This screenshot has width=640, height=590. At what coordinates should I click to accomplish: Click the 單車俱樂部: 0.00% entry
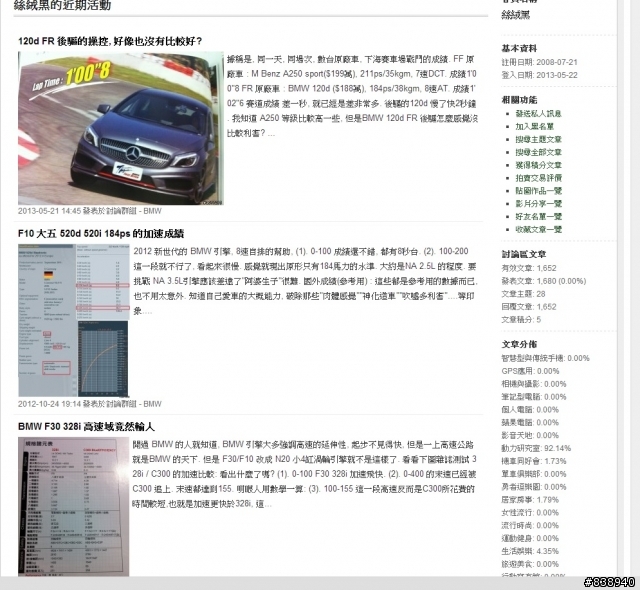tap(534, 474)
